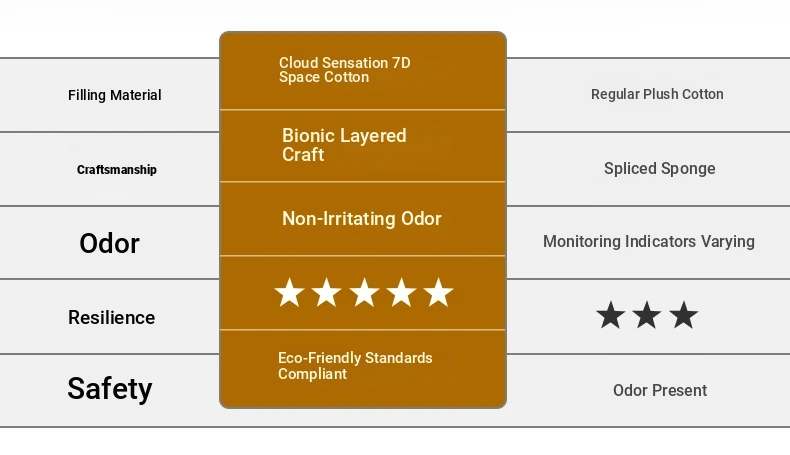Click the Craftsmanship label
790x455 pixels.
click(x=117, y=170)
